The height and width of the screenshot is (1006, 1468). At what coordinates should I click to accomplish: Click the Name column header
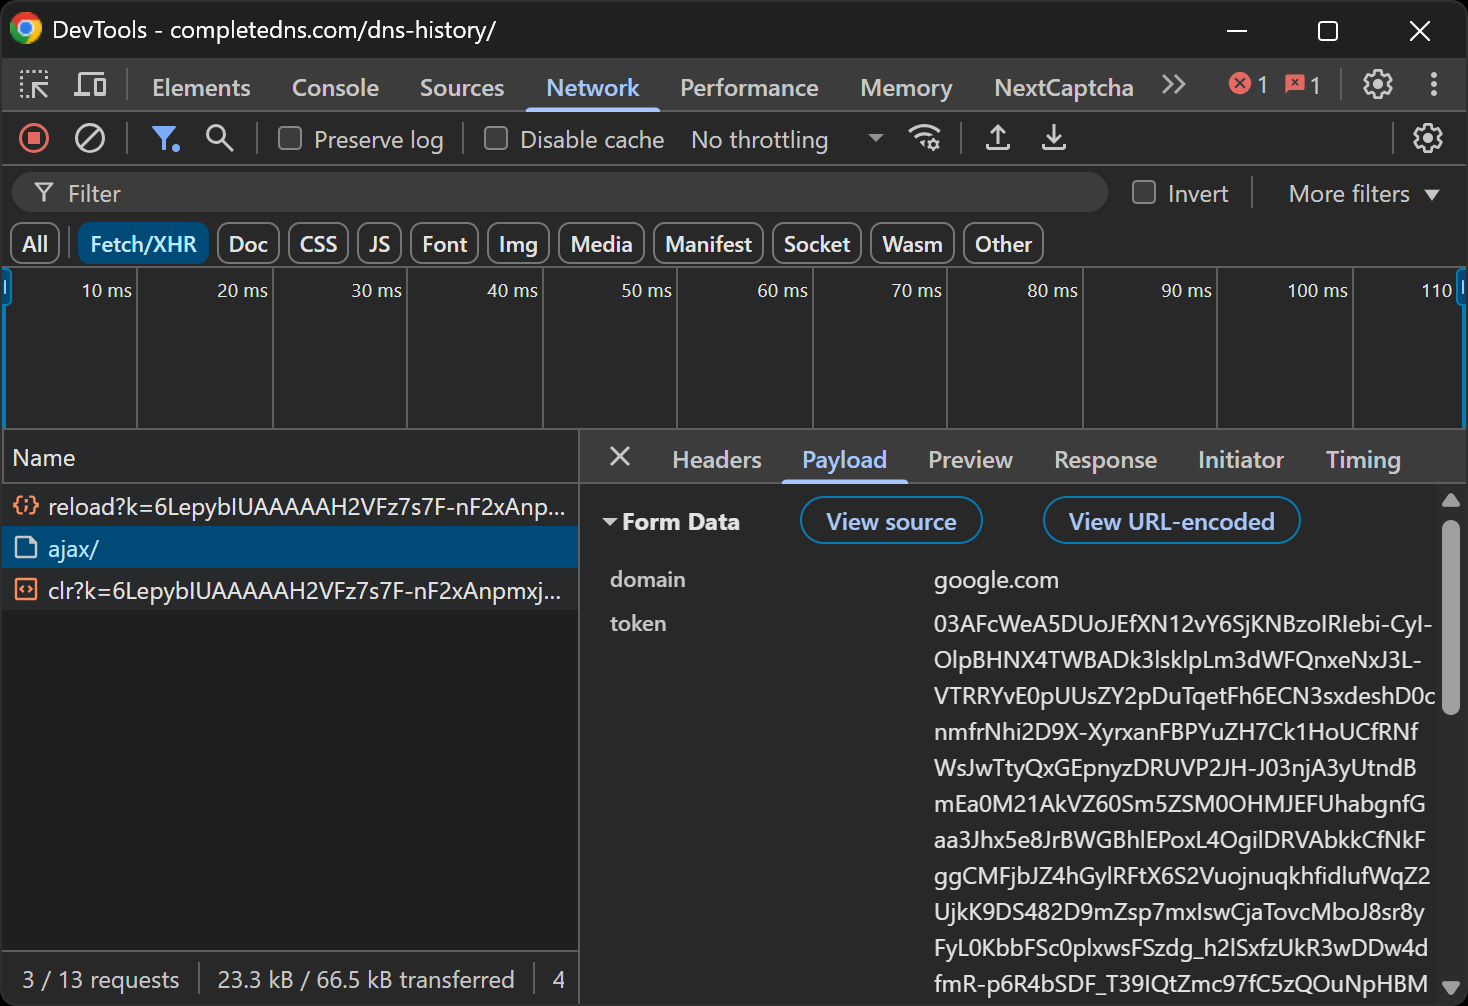coord(290,457)
